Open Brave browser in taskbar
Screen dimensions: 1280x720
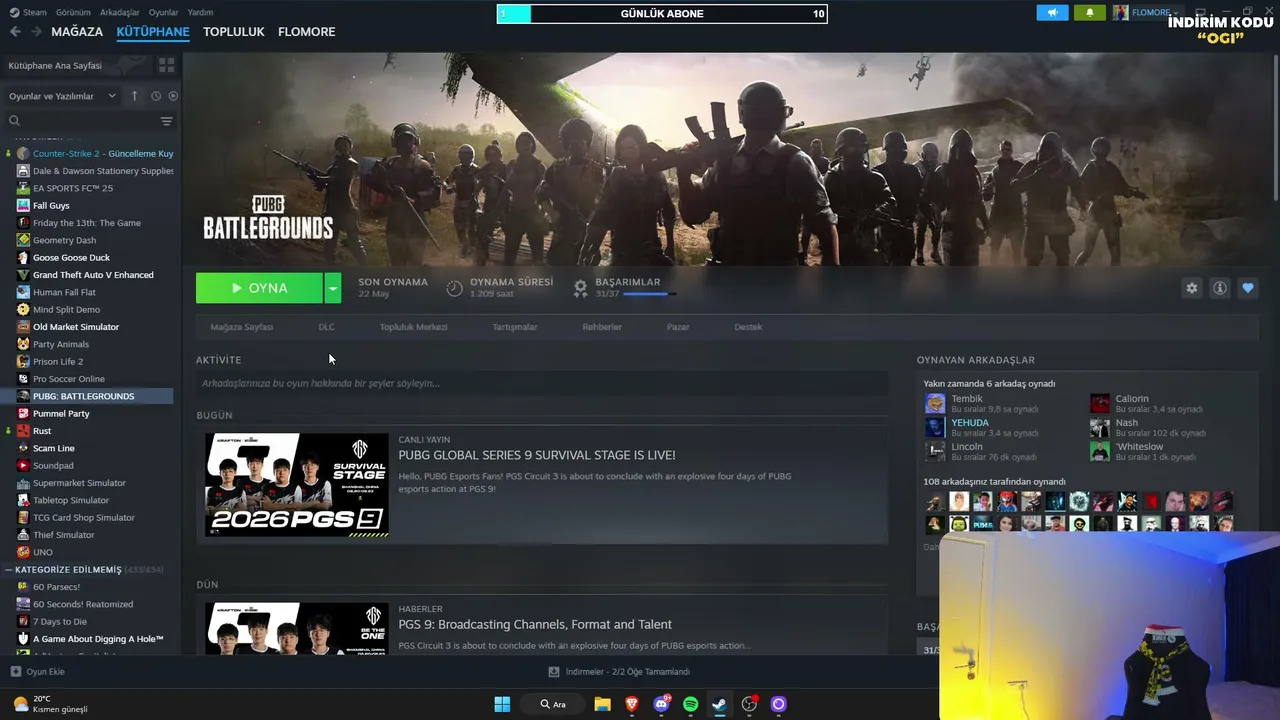click(631, 704)
